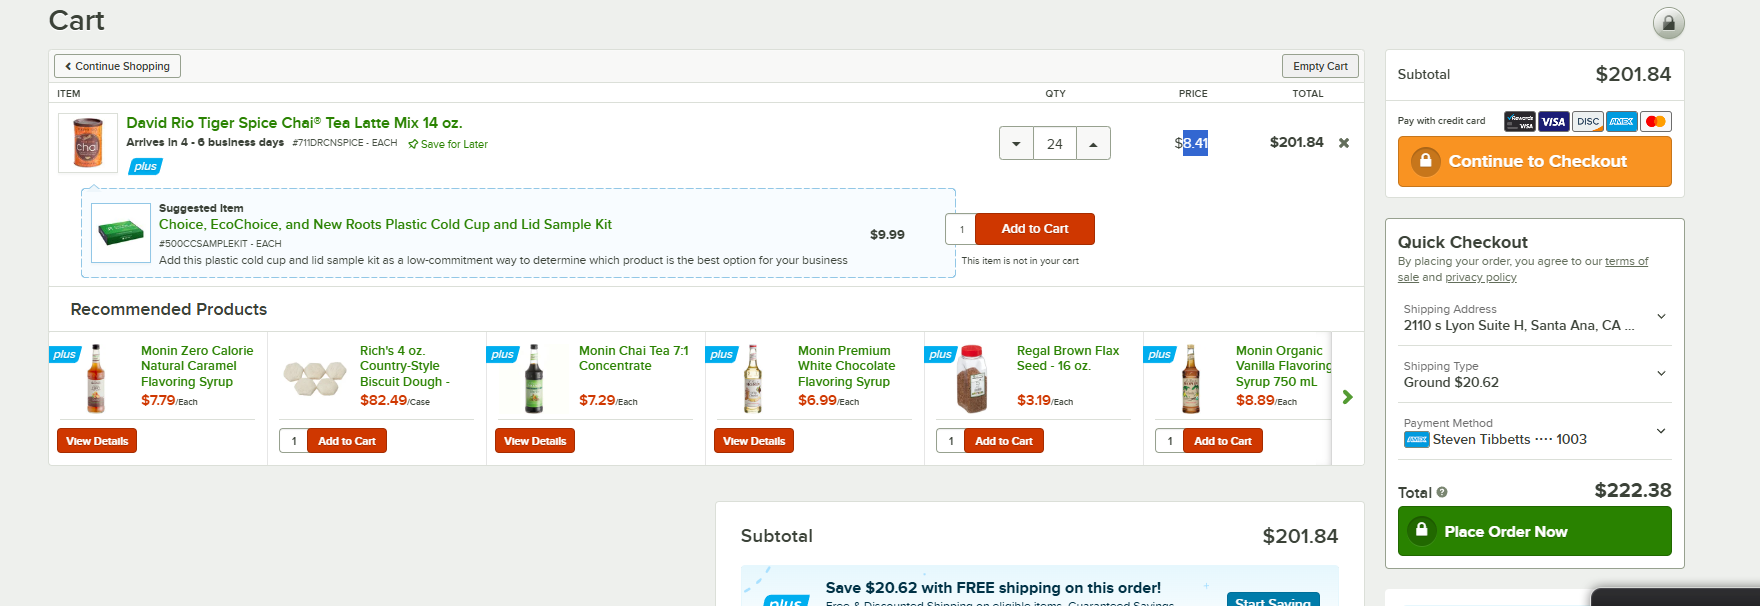Go back via Continue Shopping
This screenshot has height=606, width=1760.
(x=117, y=66)
